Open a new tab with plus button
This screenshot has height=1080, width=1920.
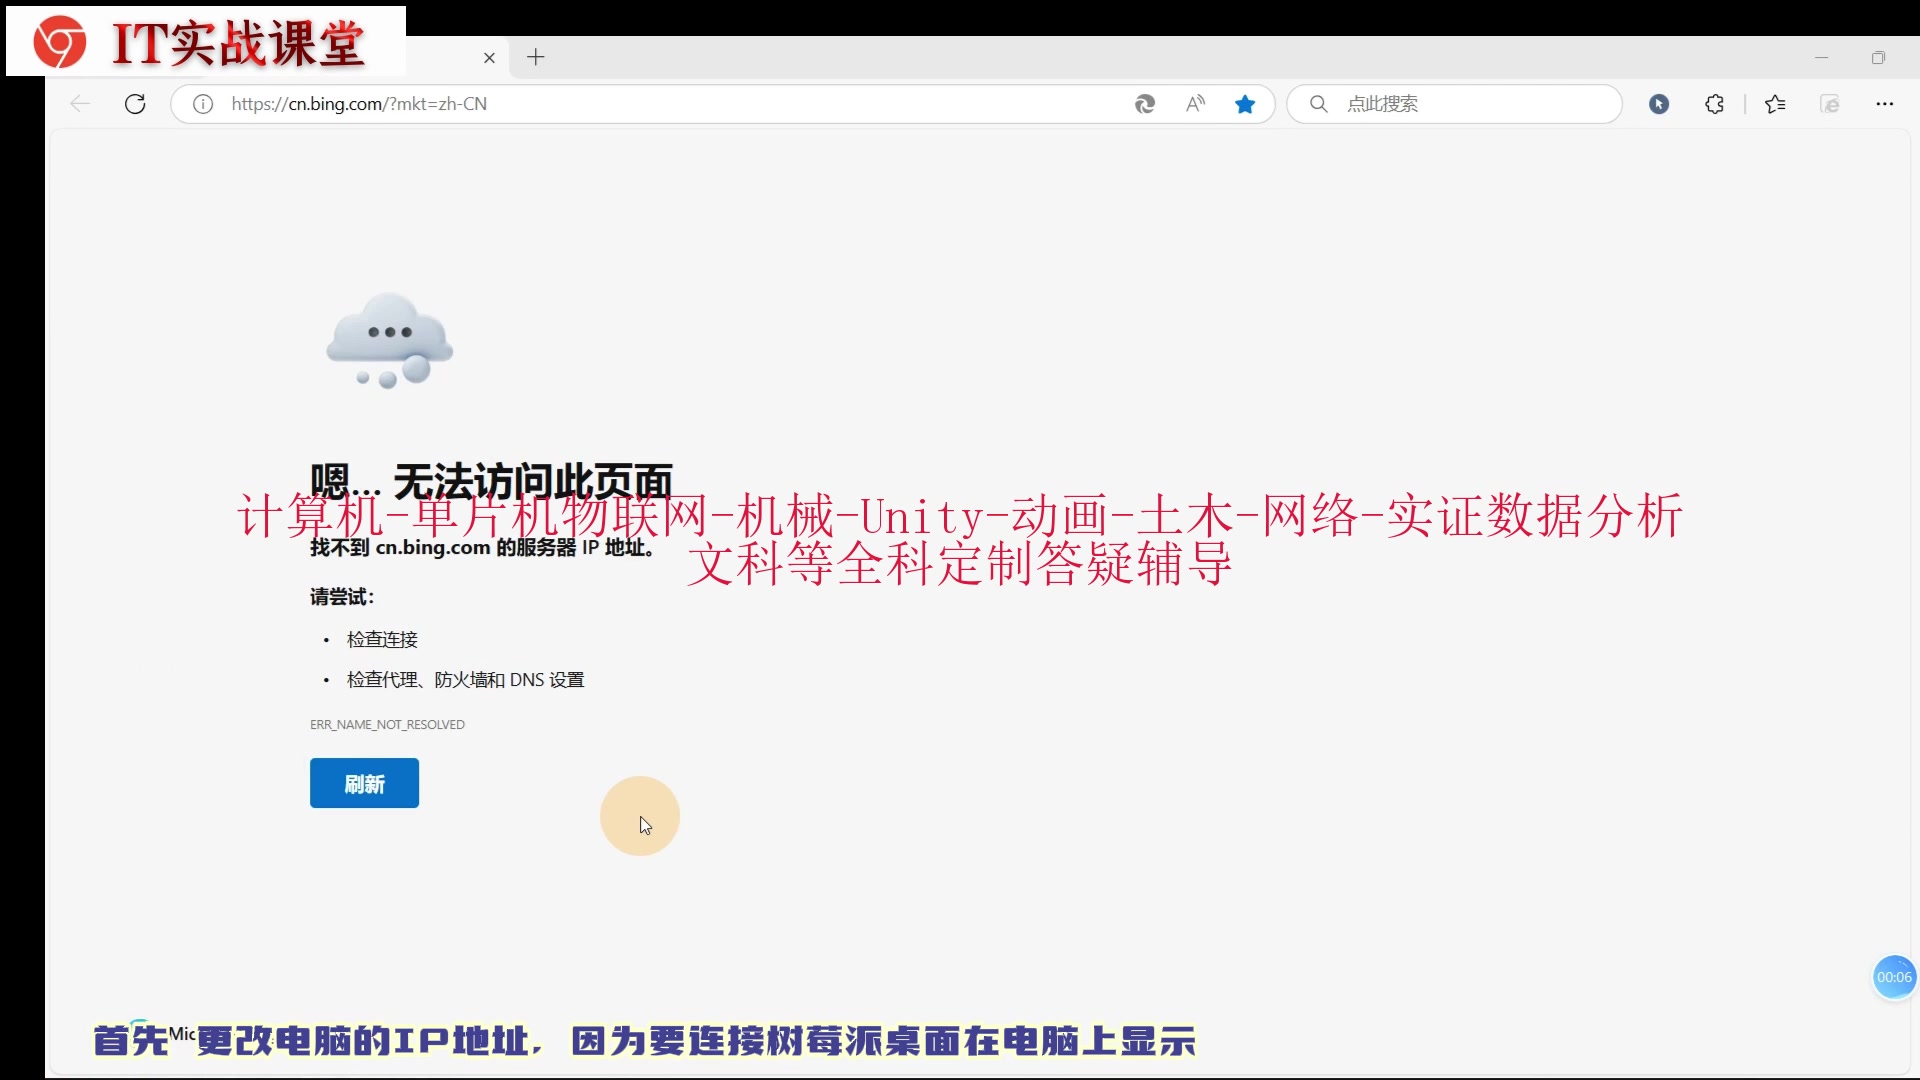coord(536,57)
